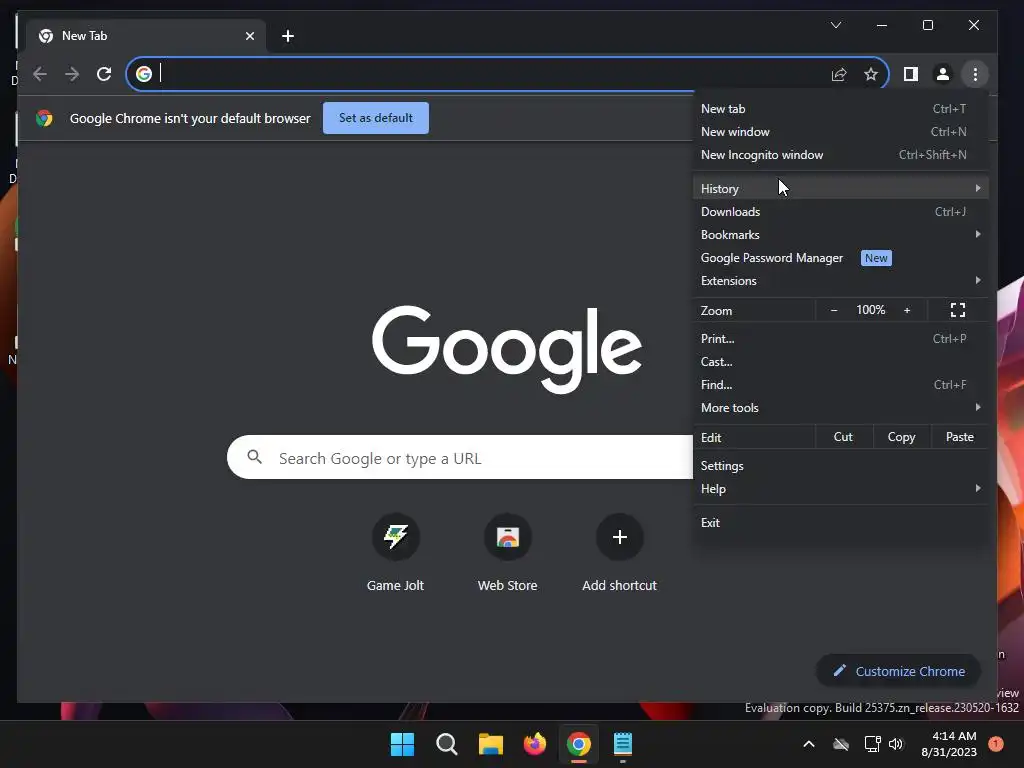Choose Find... from the menu
The height and width of the screenshot is (768, 1024).
841,385
